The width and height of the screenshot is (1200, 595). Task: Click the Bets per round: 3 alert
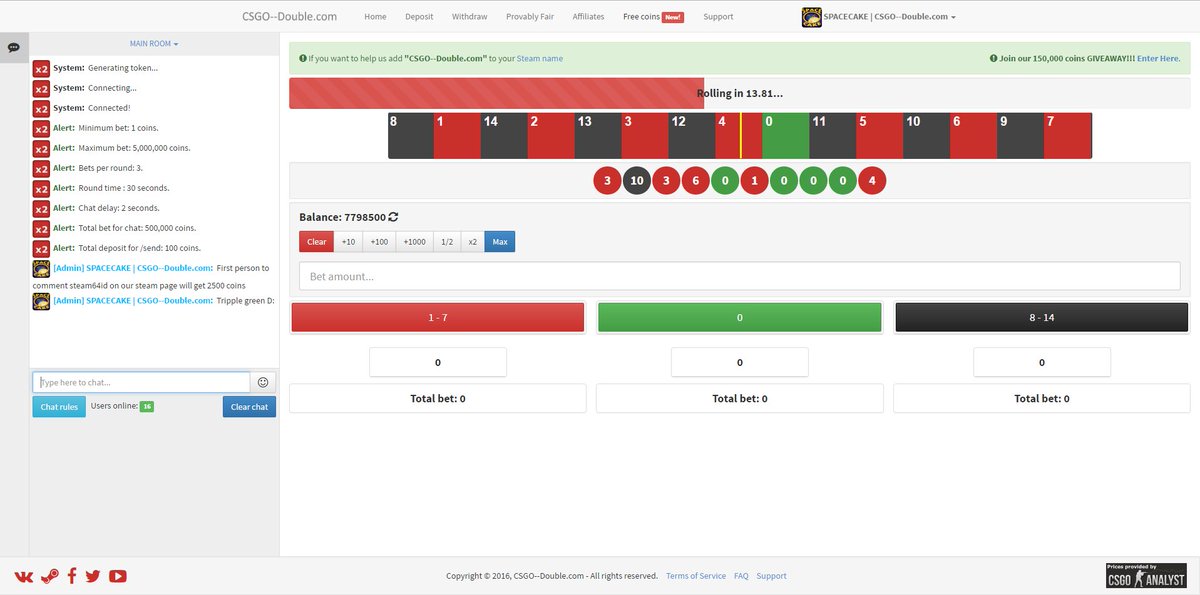(x=98, y=168)
